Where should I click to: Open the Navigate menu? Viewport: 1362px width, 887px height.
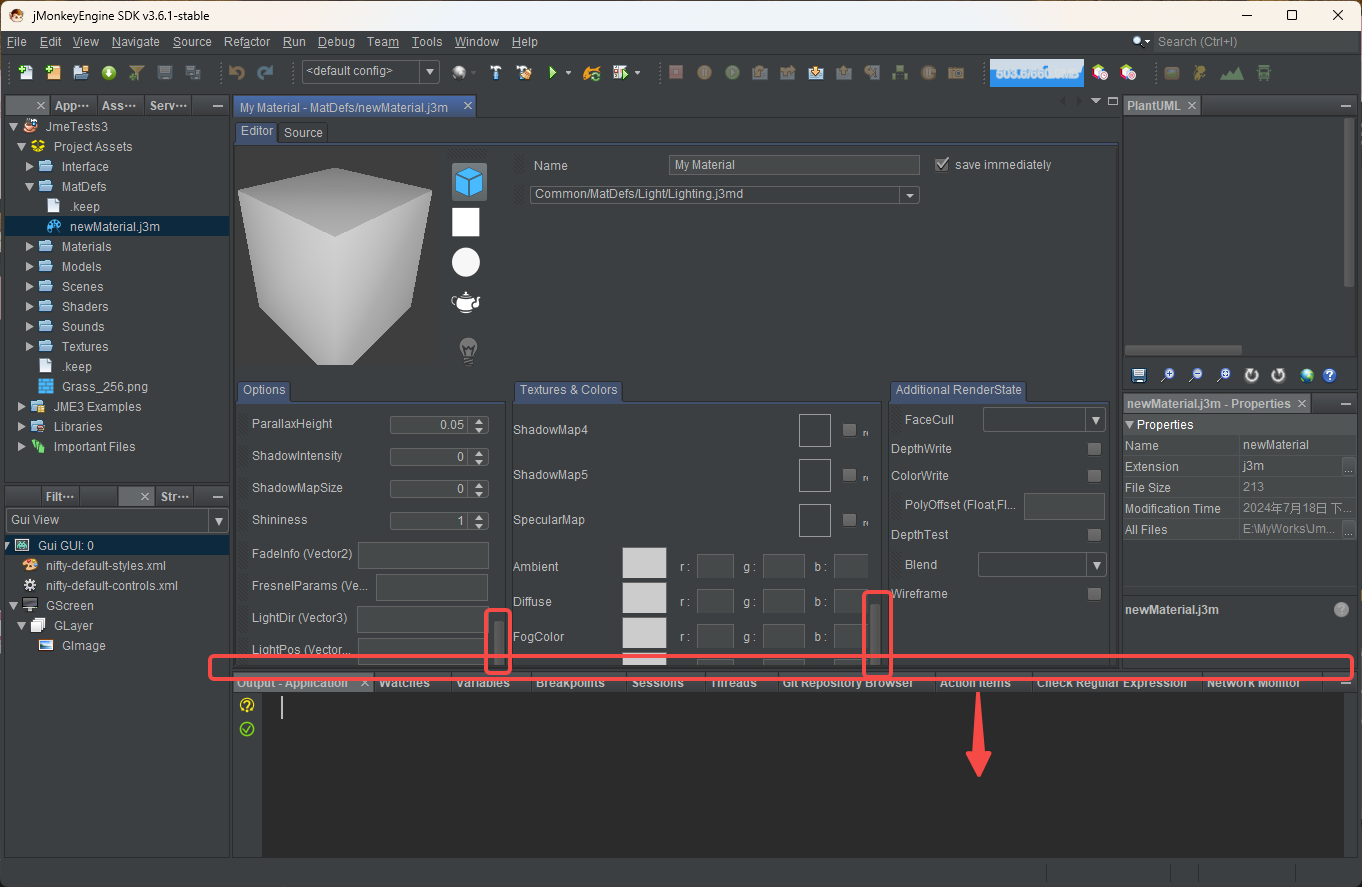click(x=136, y=42)
